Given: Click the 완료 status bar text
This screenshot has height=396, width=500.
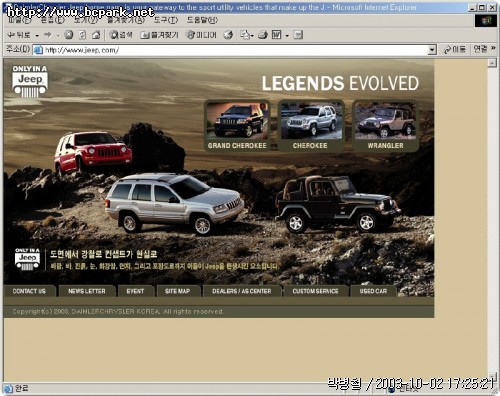Looking at the screenshot, I should [22, 388].
